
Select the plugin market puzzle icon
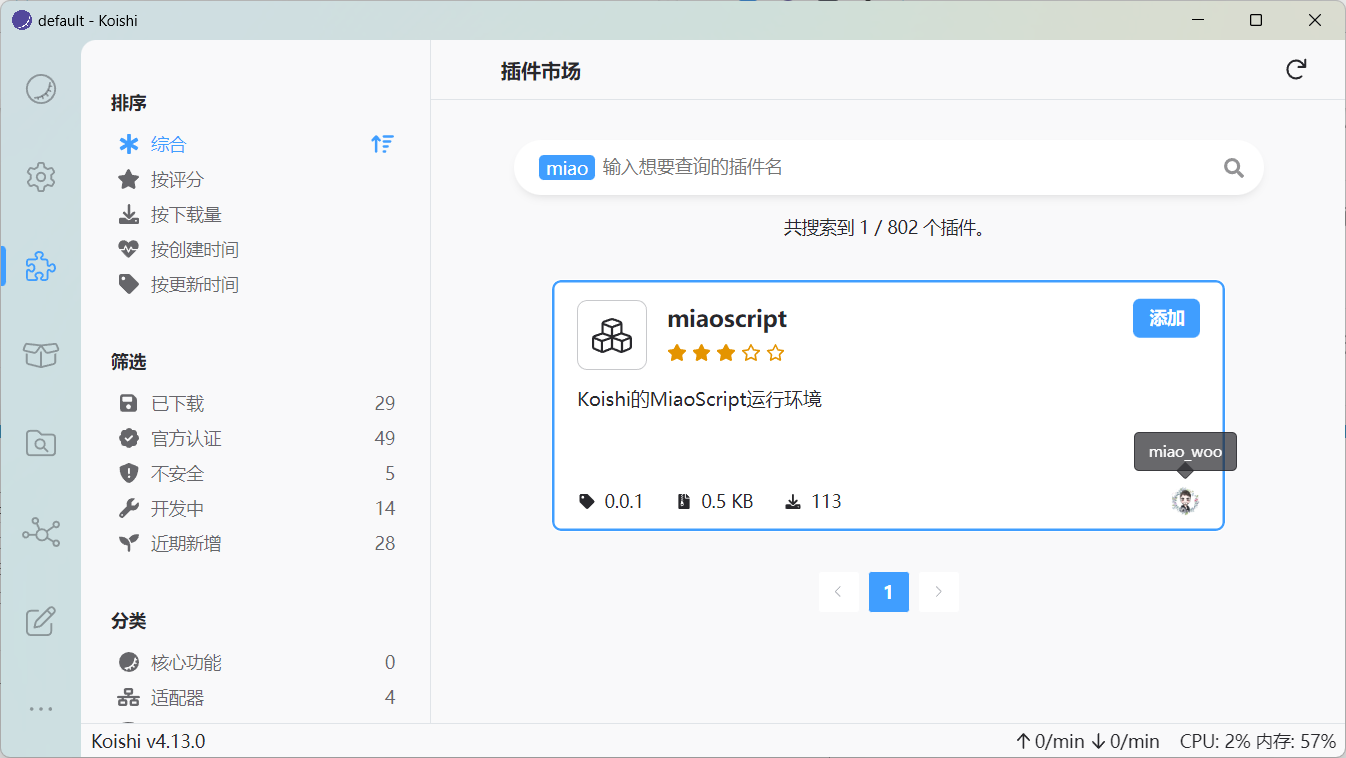(x=40, y=266)
